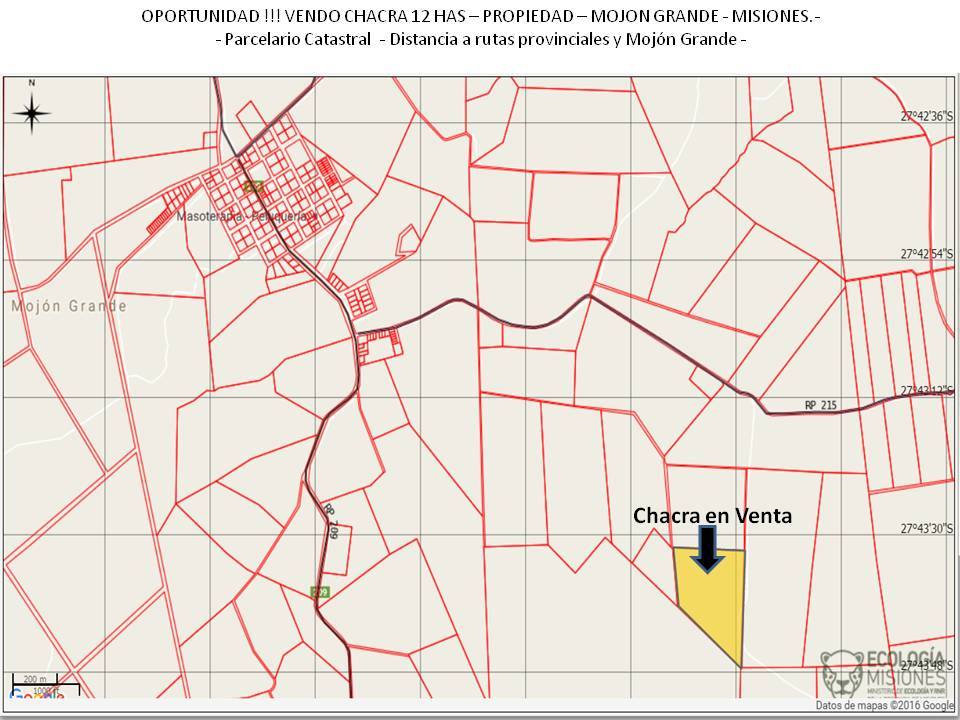Click the Google logo at bottom left
960x720 pixels.
pos(28,696)
